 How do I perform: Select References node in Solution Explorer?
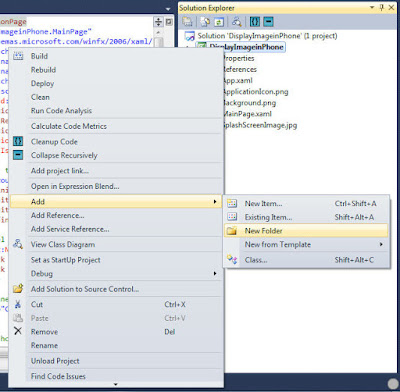tap(240, 69)
